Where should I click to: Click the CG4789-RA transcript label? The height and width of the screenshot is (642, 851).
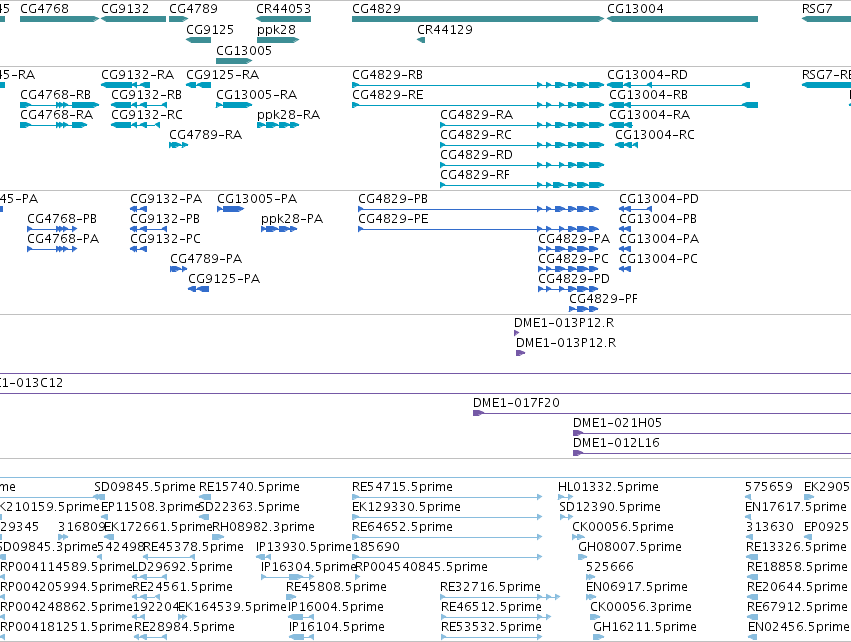click(206, 135)
